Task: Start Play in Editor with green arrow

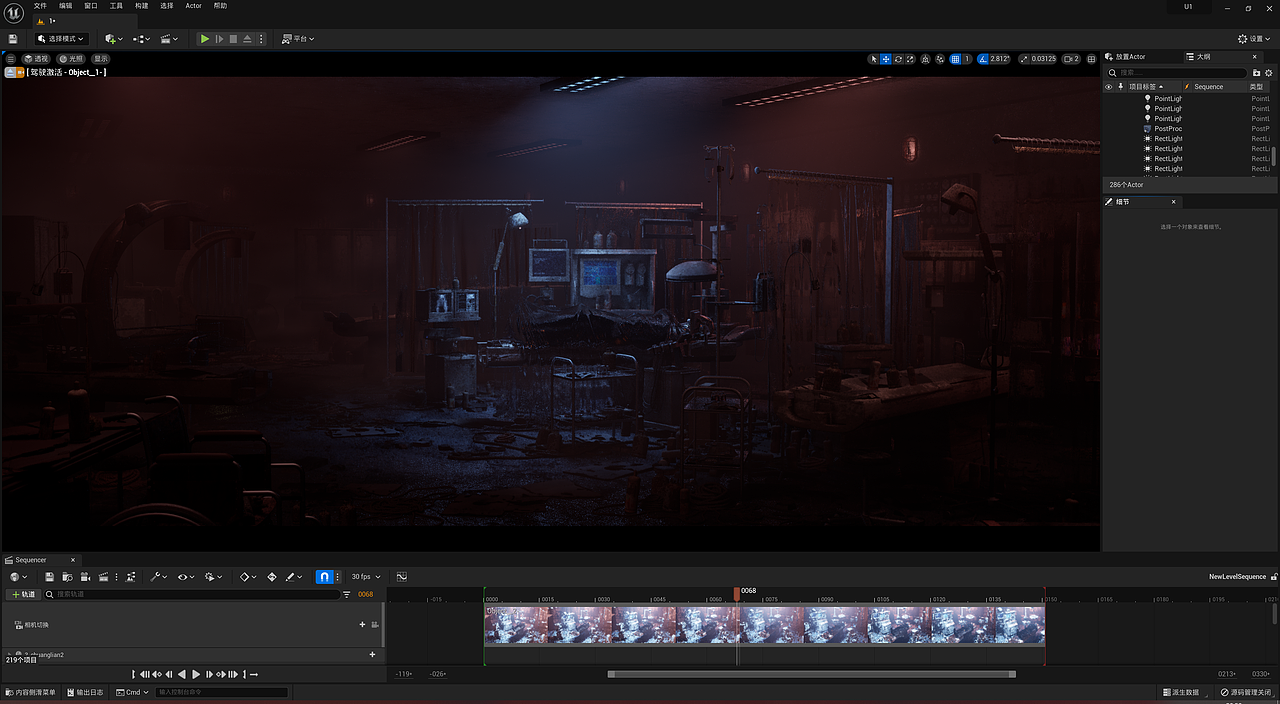Action: [205, 39]
